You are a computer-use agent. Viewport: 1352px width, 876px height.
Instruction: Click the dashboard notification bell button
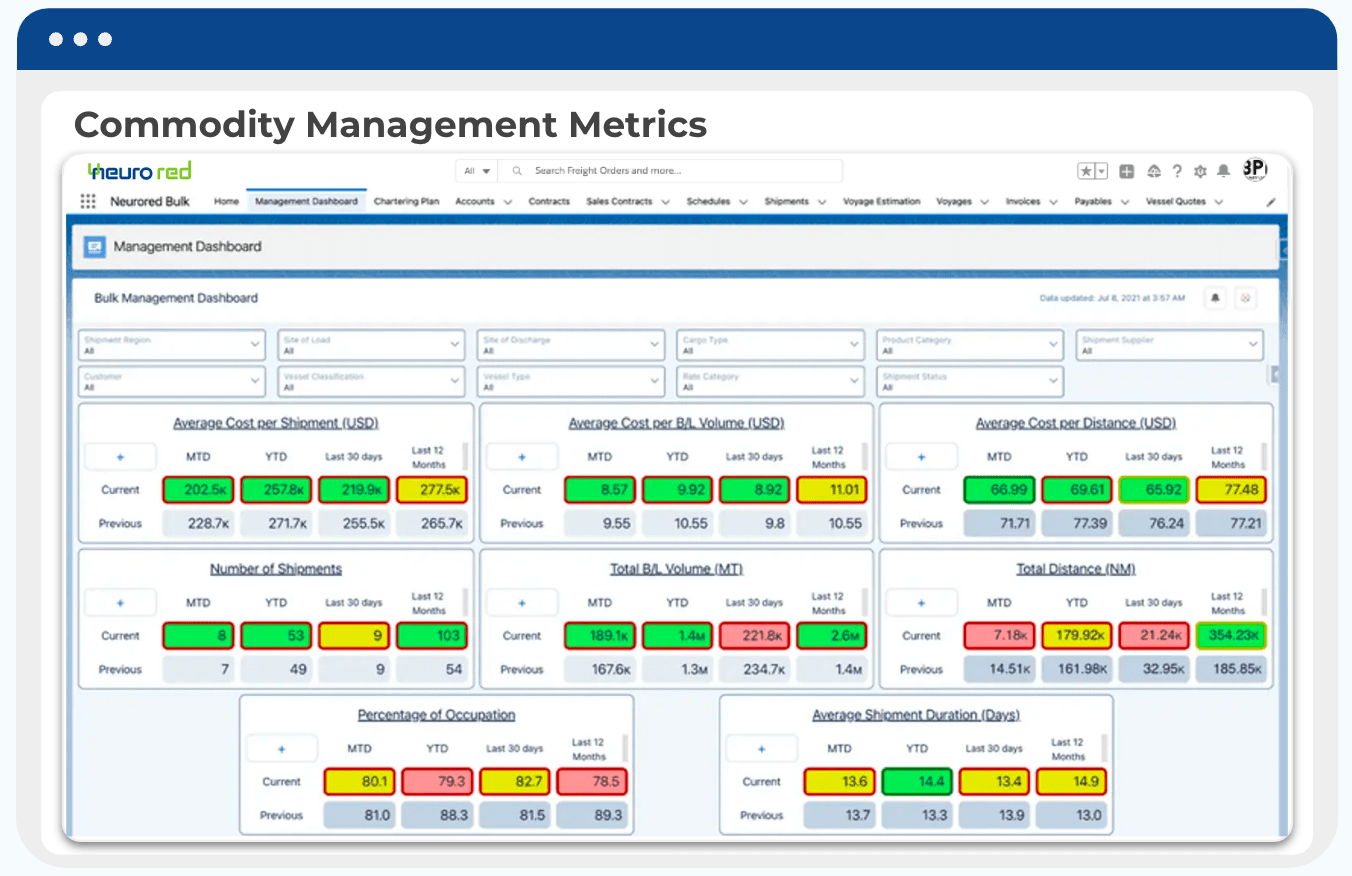click(1217, 298)
